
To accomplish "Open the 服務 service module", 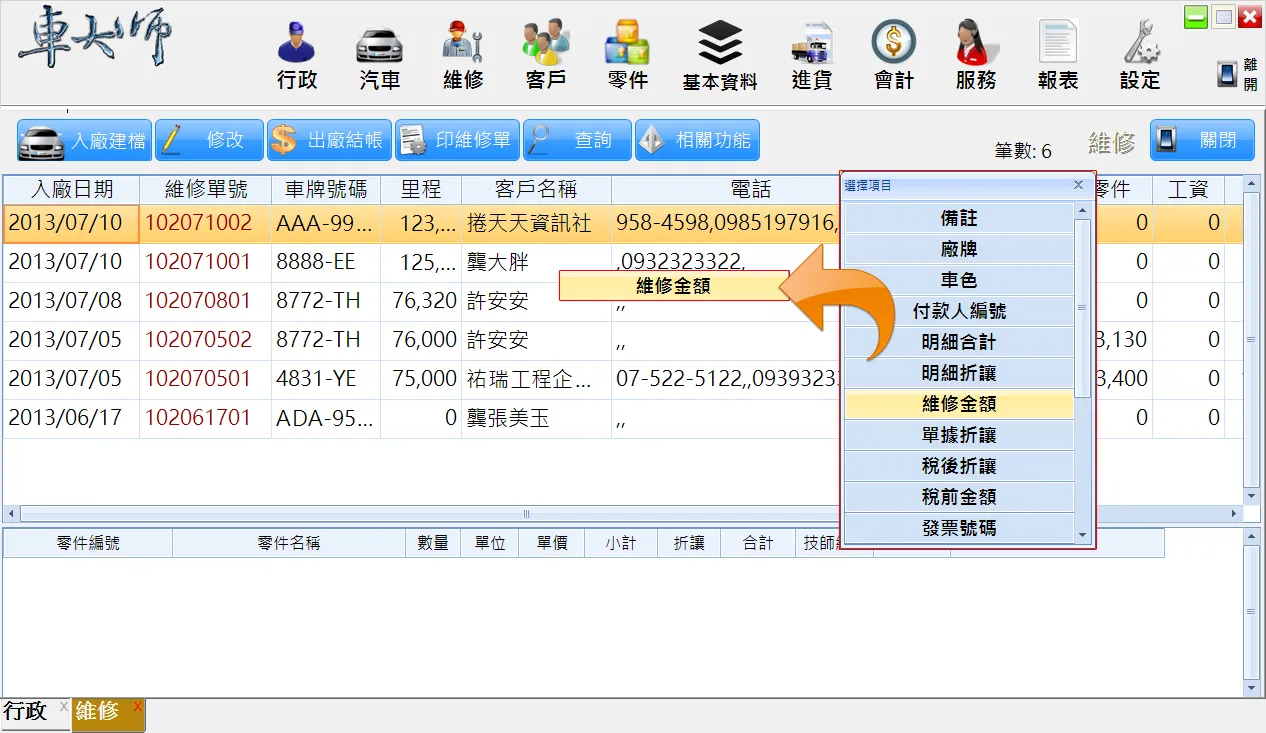I will coord(975,56).
